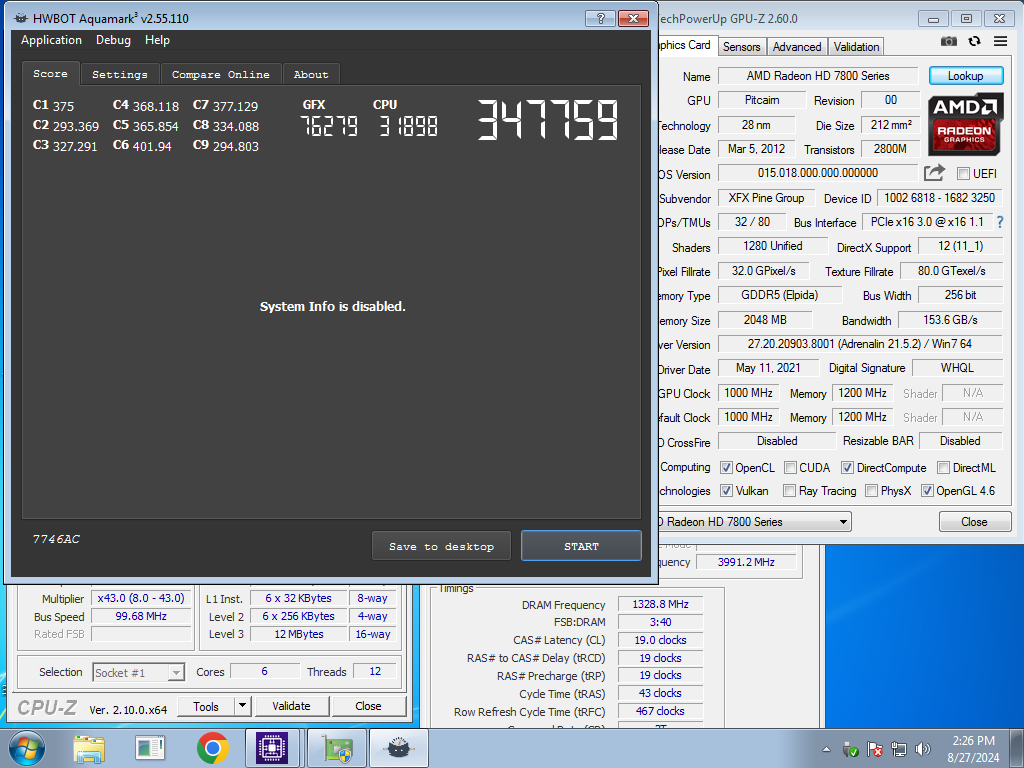Toggle the OpenCL checkbox
This screenshot has height=768, width=1024.
click(726, 468)
